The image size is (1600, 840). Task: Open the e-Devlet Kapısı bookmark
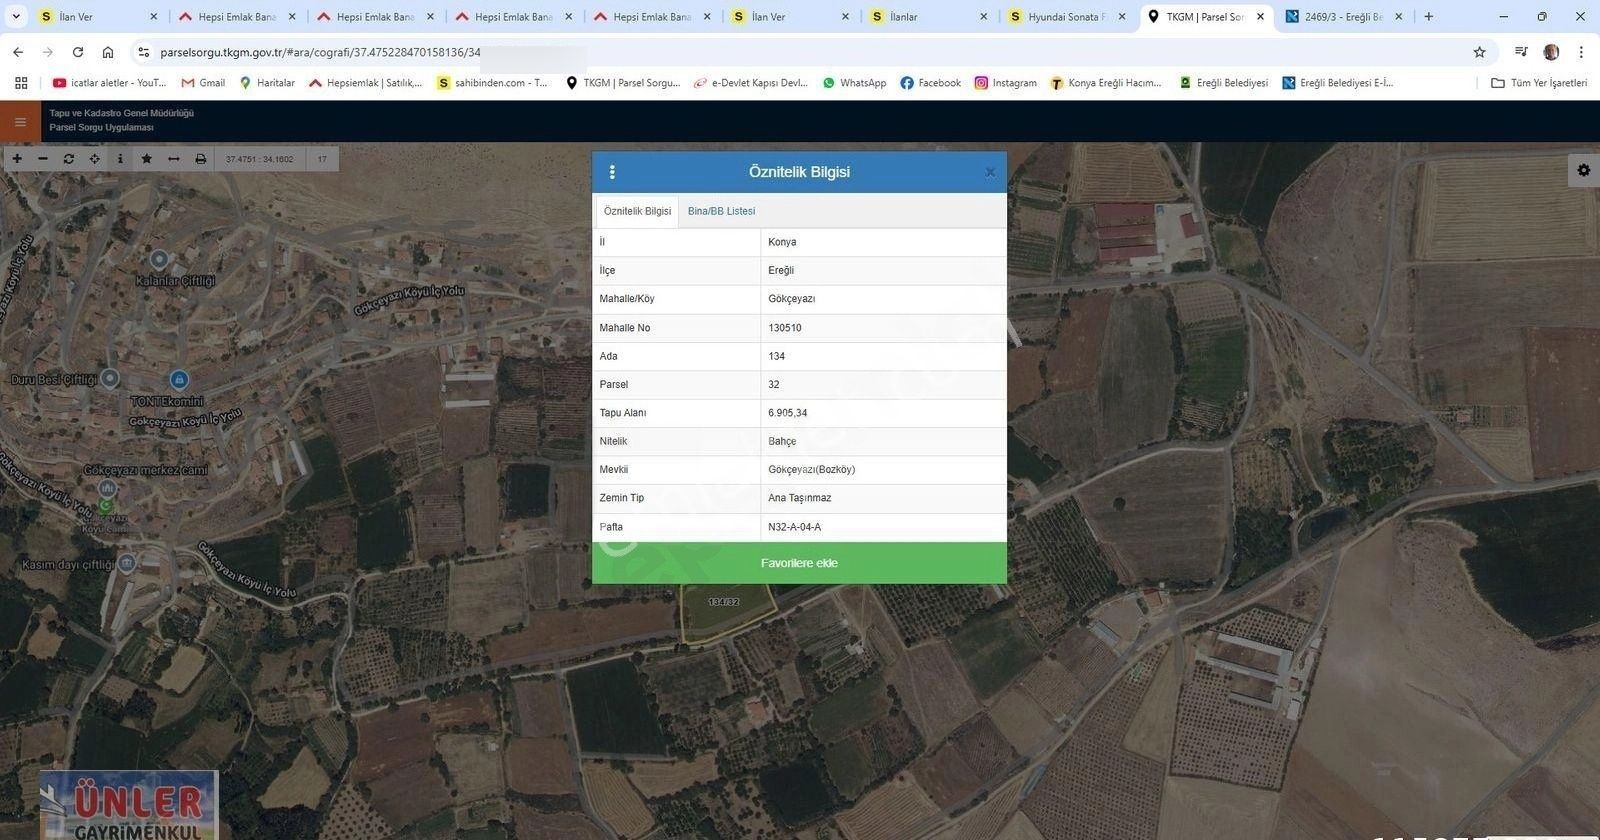tap(751, 83)
